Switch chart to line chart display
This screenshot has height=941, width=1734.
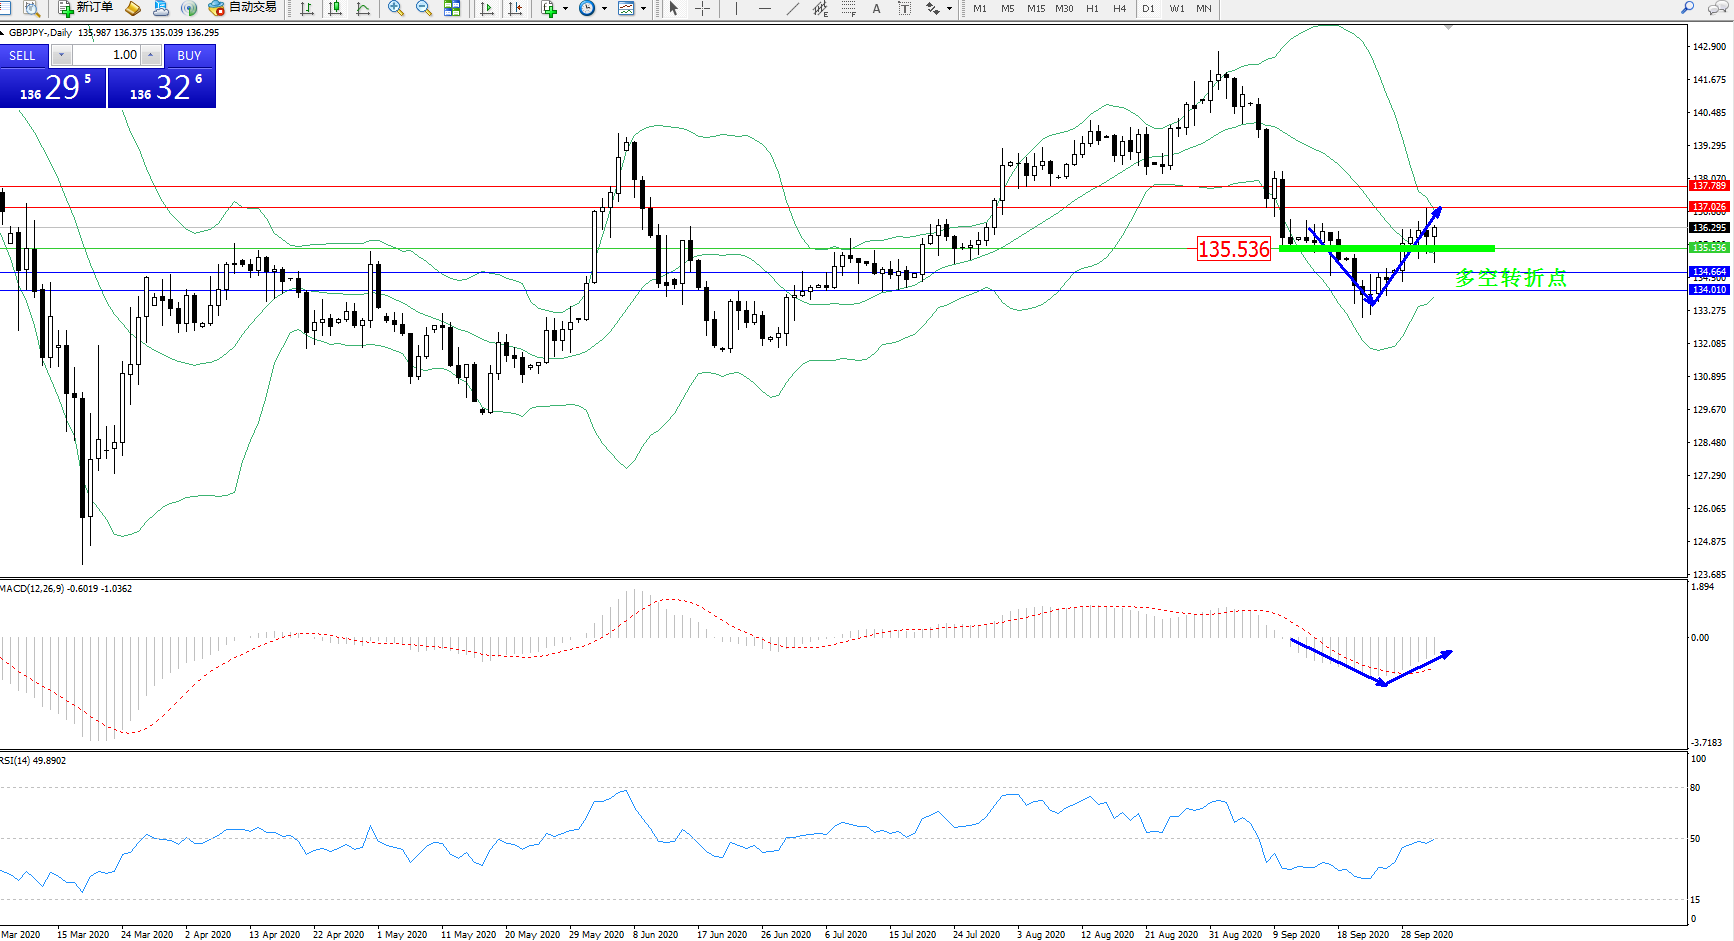pos(363,8)
